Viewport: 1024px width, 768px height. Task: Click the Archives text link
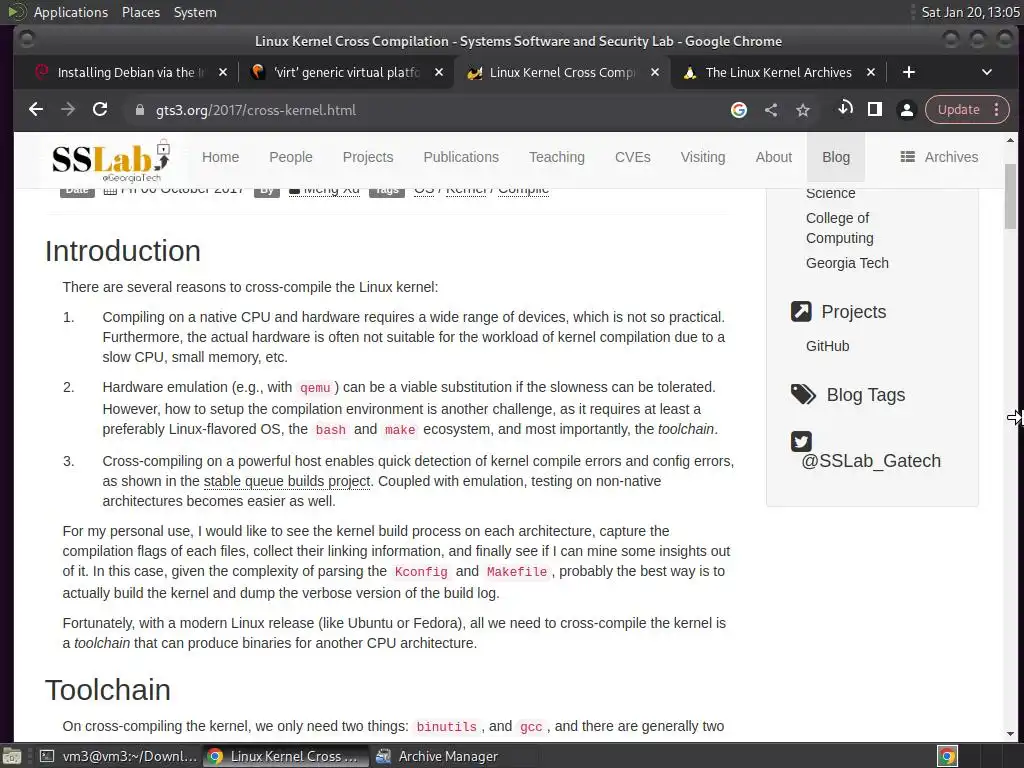951,157
